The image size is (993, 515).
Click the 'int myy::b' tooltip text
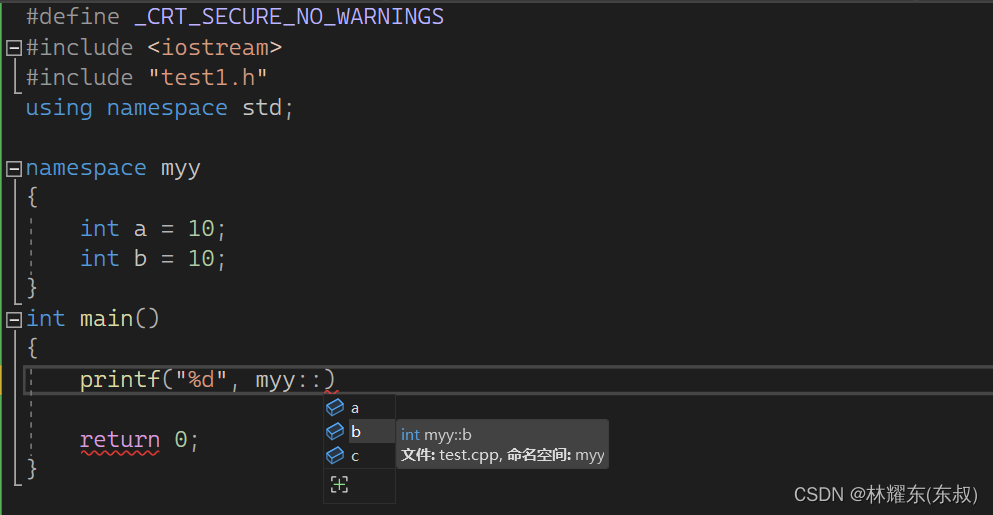[x=436, y=435]
